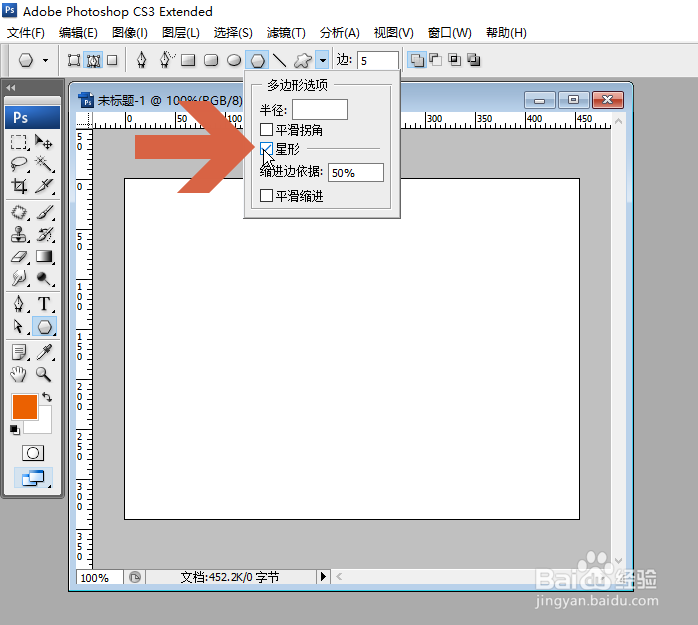Select the Zoom tool
The width and height of the screenshot is (698, 625).
[44, 374]
